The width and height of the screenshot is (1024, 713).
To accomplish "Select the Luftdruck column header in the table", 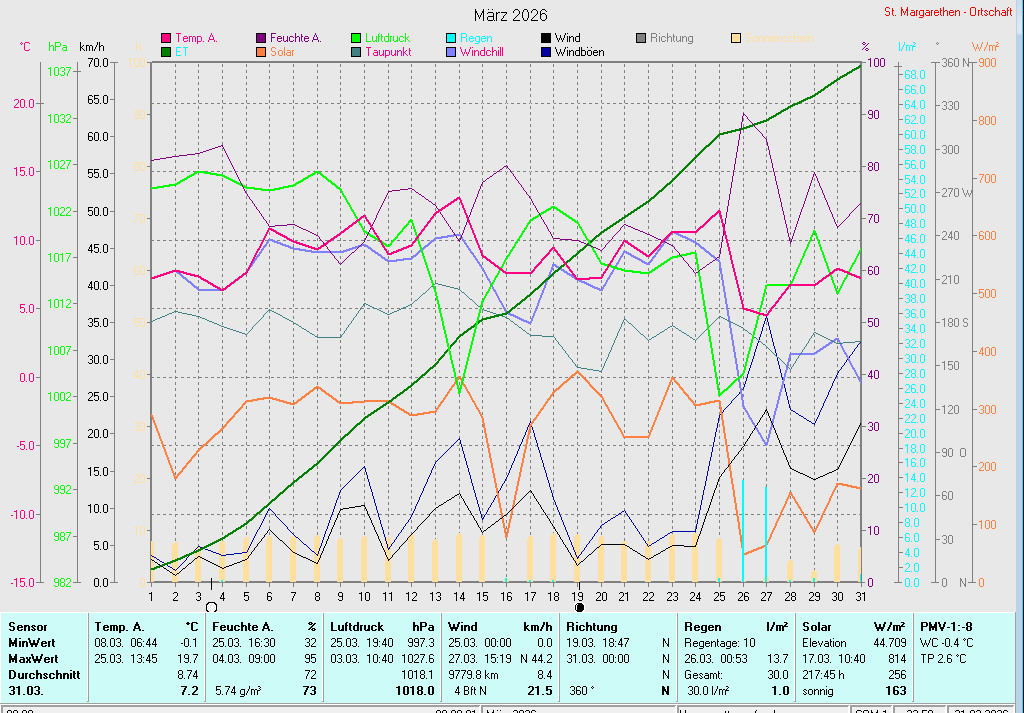I will (357, 626).
